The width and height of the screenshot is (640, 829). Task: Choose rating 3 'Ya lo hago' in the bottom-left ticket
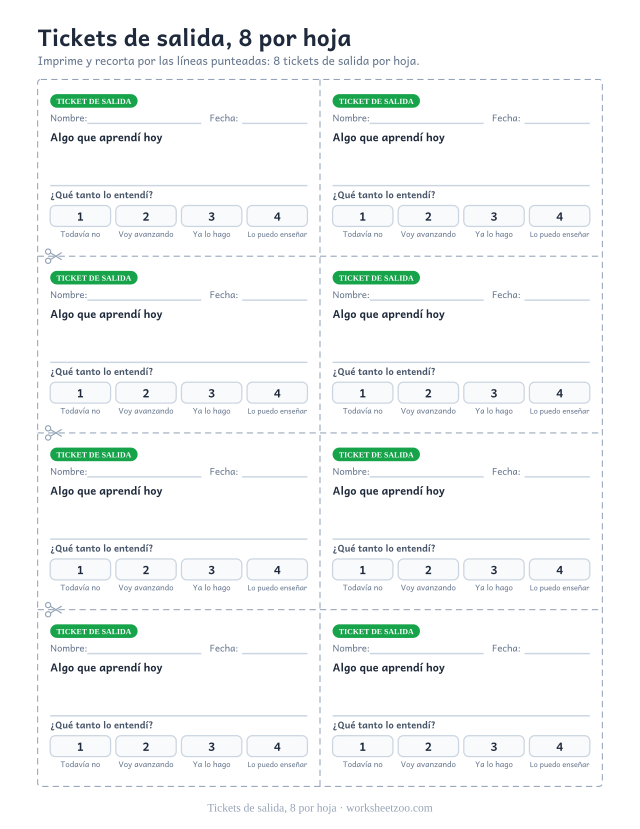pyautogui.click(x=211, y=747)
